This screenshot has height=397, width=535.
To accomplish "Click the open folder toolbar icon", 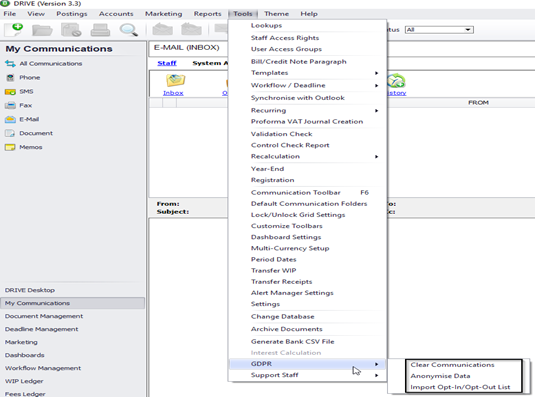I will (x=42, y=30).
